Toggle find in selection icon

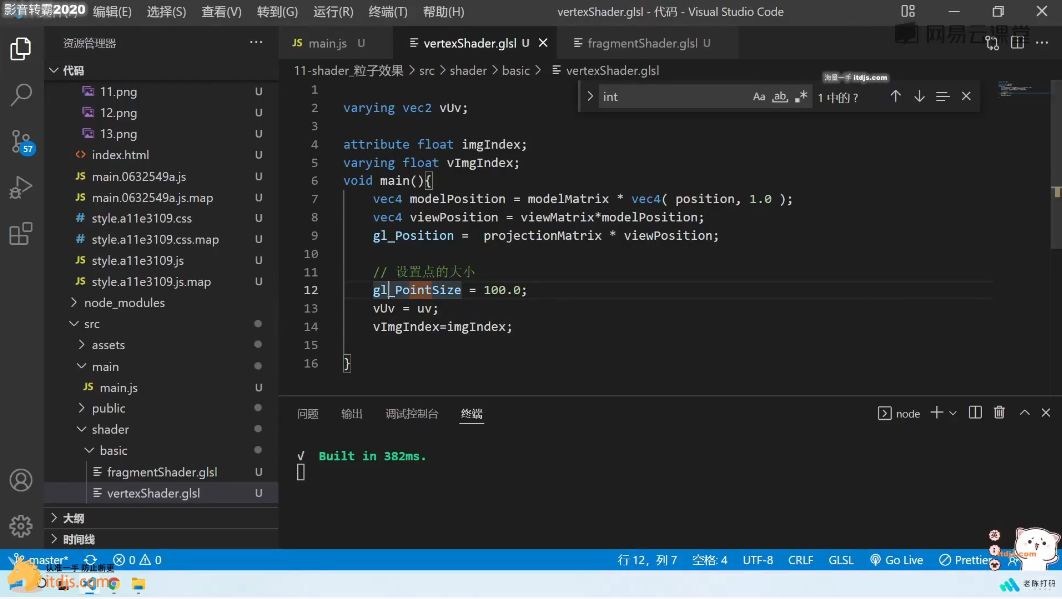click(942, 97)
